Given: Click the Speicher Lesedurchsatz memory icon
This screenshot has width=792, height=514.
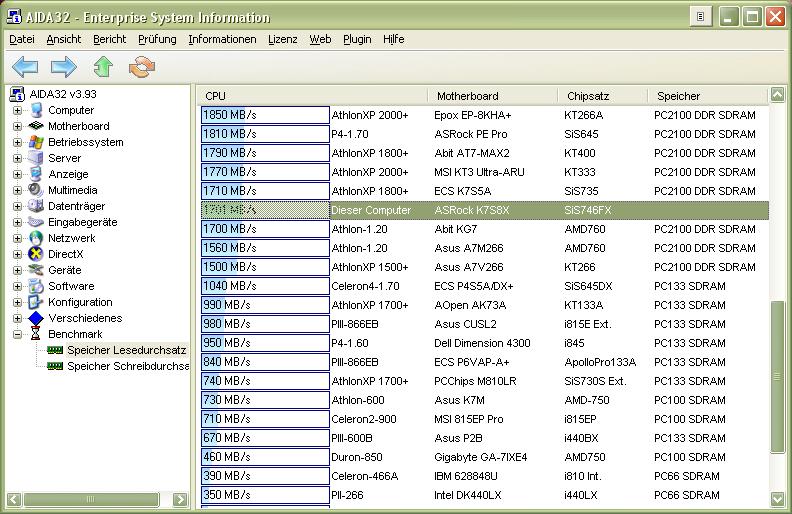Looking at the screenshot, I should pyautogui.click(x=55, y=350).
